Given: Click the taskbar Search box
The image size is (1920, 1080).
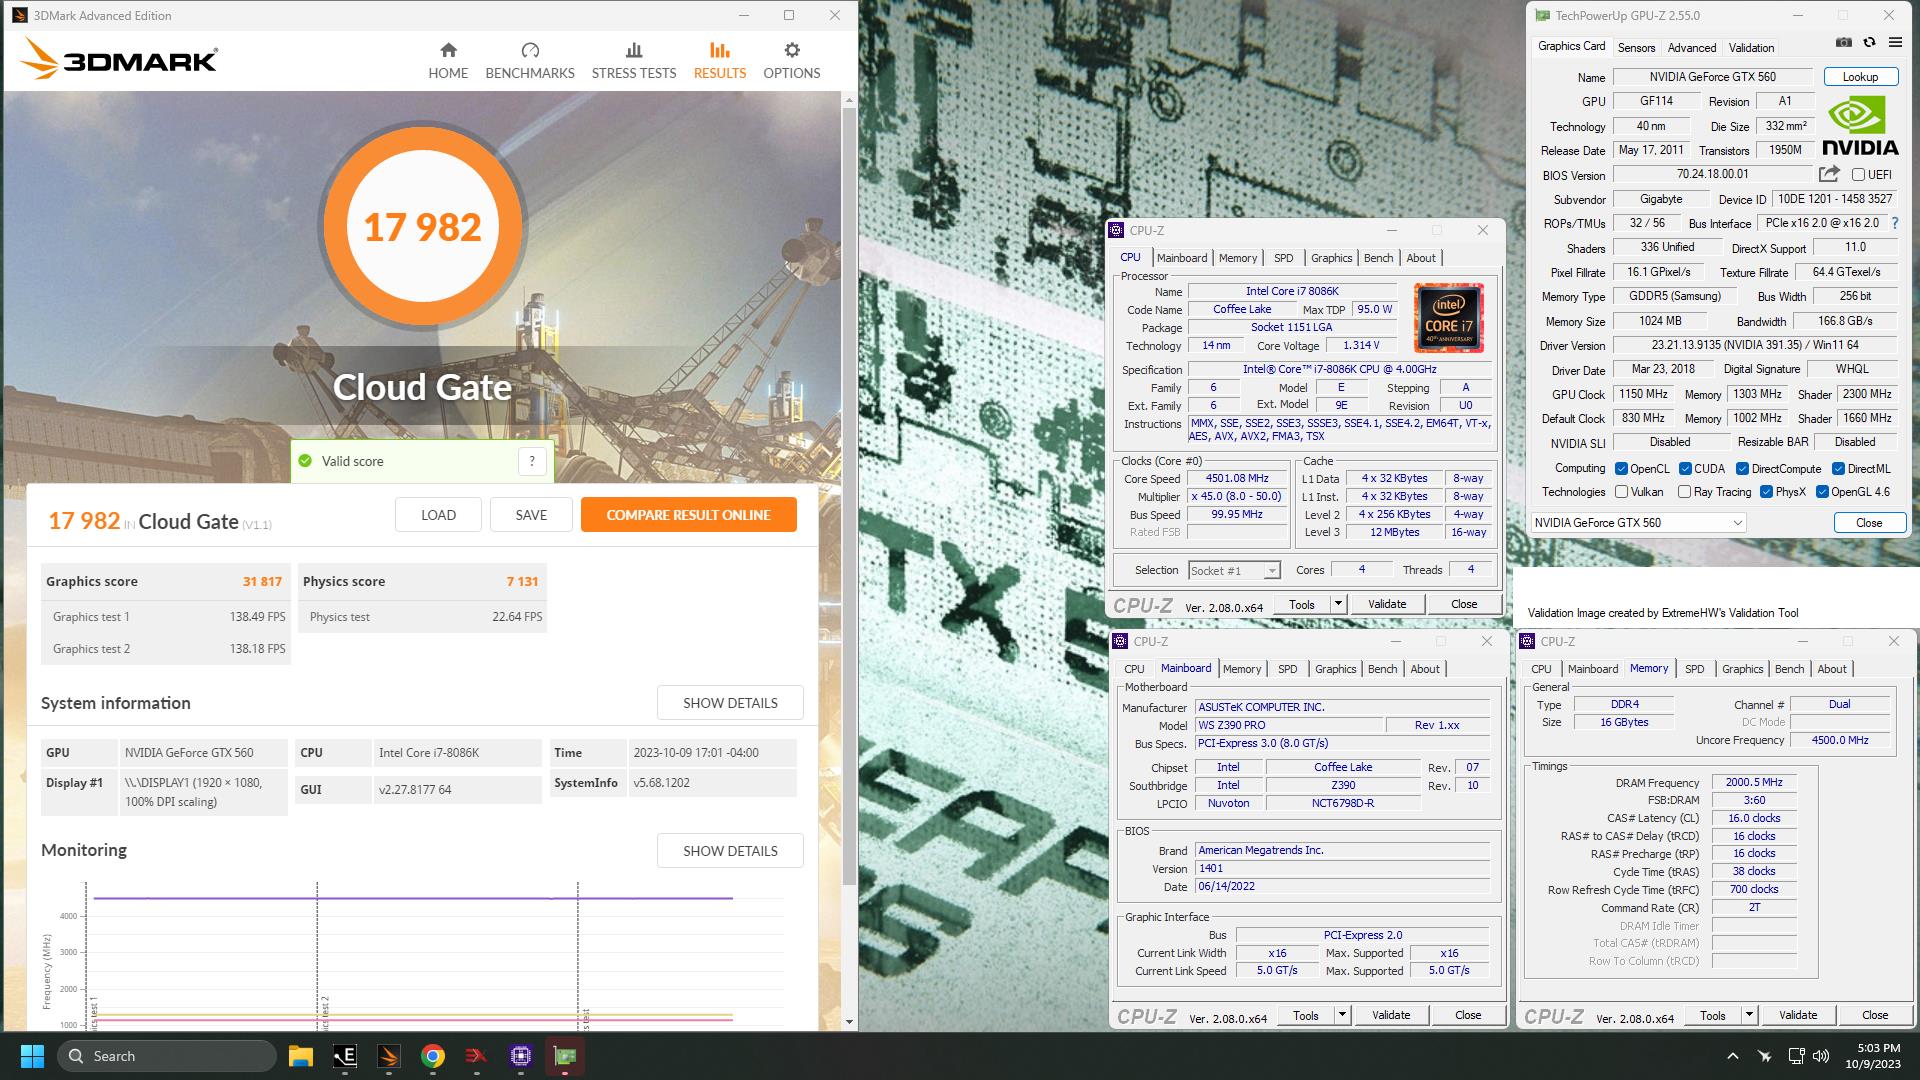Looking at the screenshot, I should point(167,1056).
